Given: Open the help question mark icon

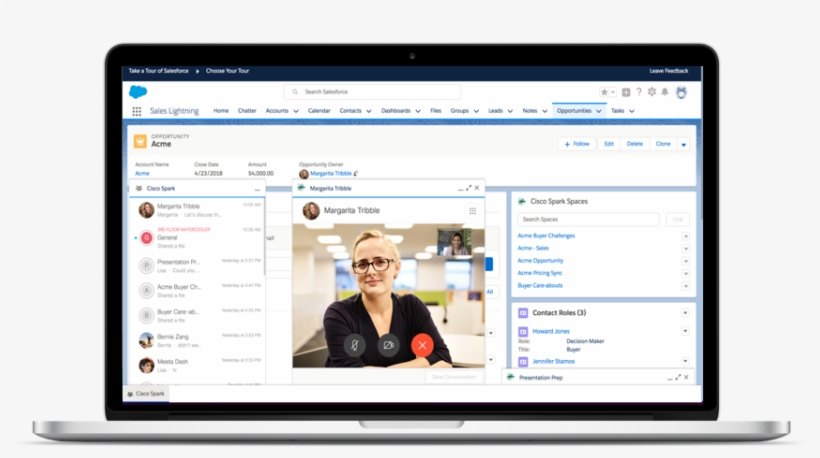Looking at the screenshot, I should pos(639,92).
